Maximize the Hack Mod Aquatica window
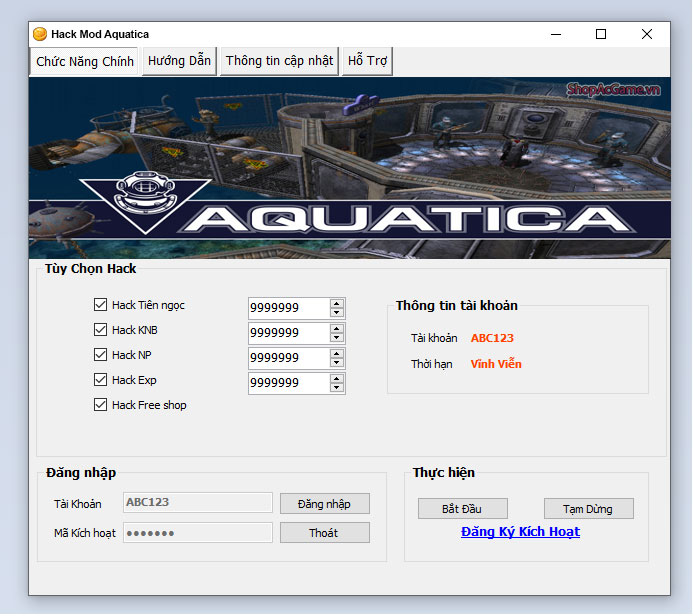This screenshot has width=693, height=616. click(x=601, y=34)
